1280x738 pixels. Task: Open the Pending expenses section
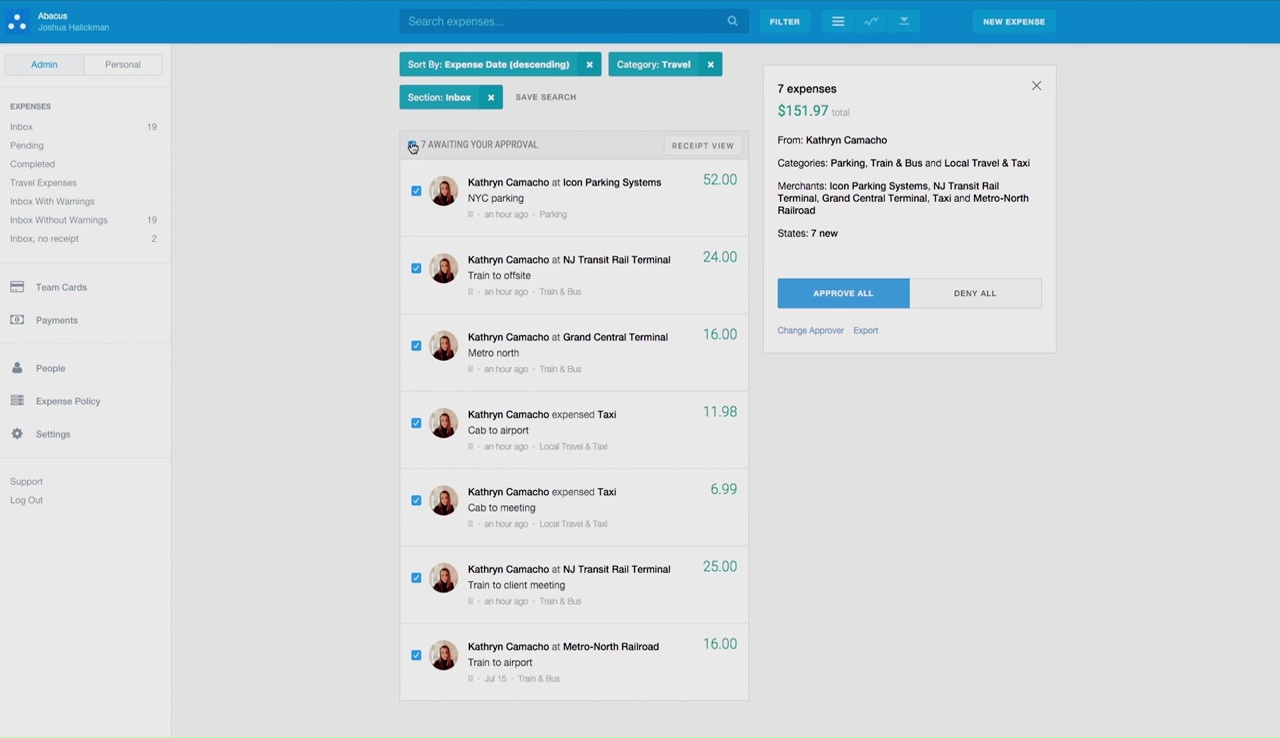click(x=27, y=146)
